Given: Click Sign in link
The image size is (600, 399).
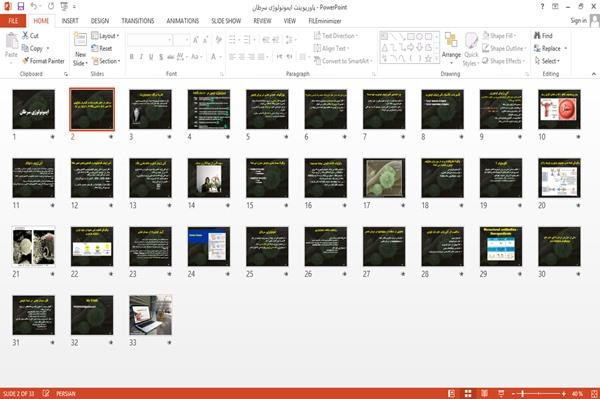Looking at the screenshot, I should pos(578,21).
